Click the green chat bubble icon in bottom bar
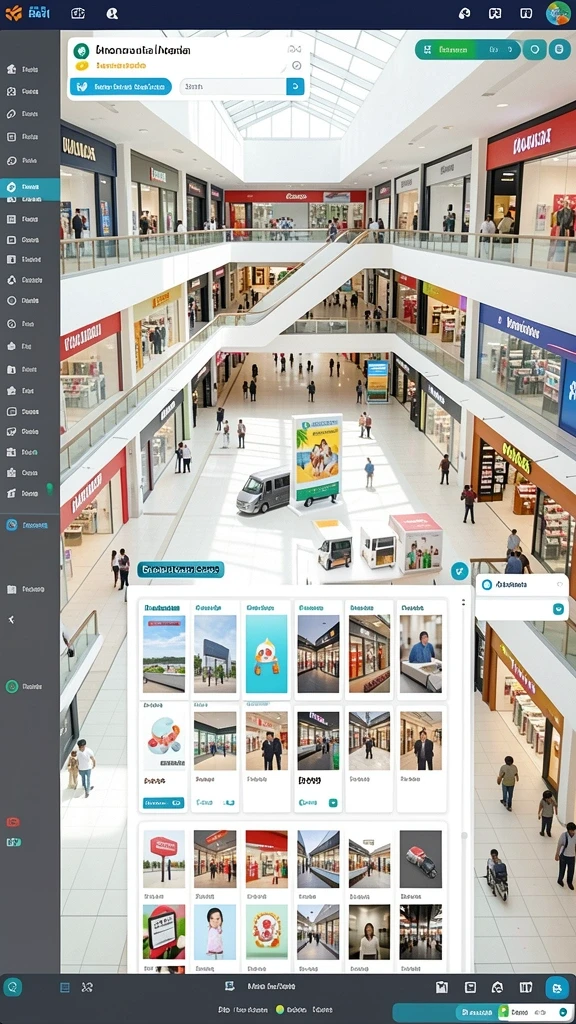Image resolution: width=576 pixels, height=1024 pixels. click(x=12, y=987)
